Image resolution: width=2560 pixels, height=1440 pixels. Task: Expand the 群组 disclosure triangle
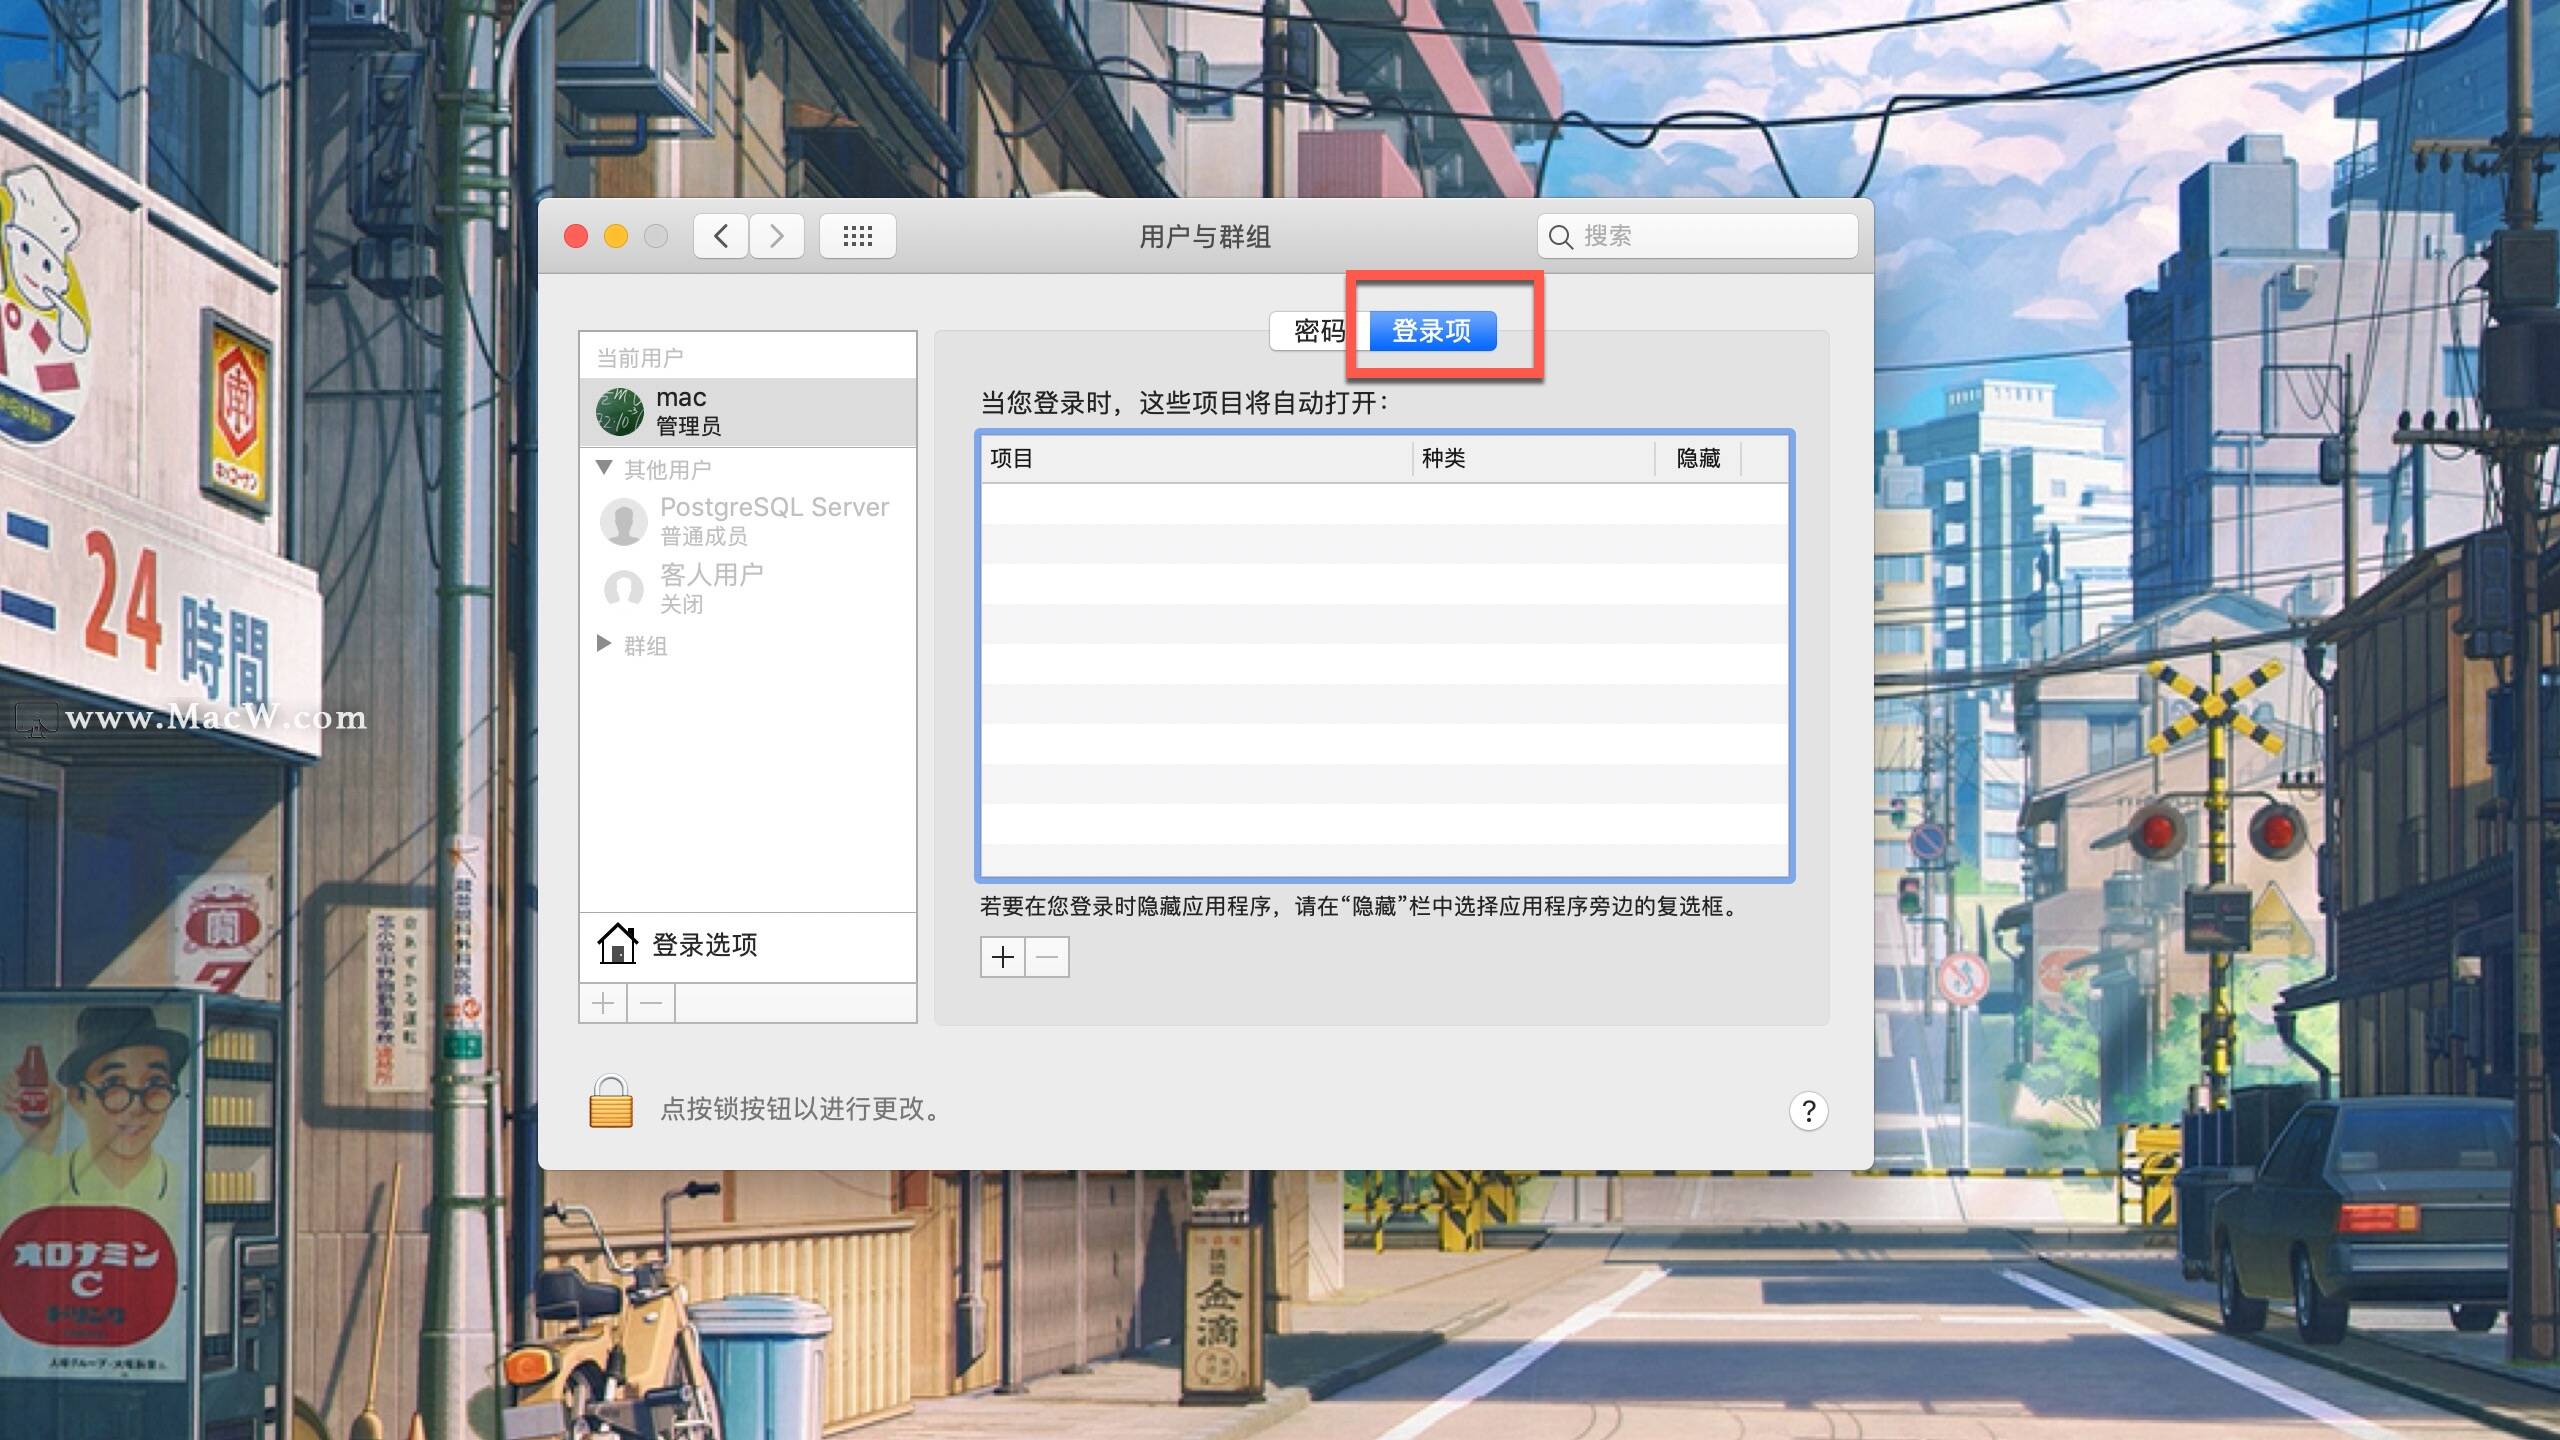pyautogui.click(x=603, y=644)
